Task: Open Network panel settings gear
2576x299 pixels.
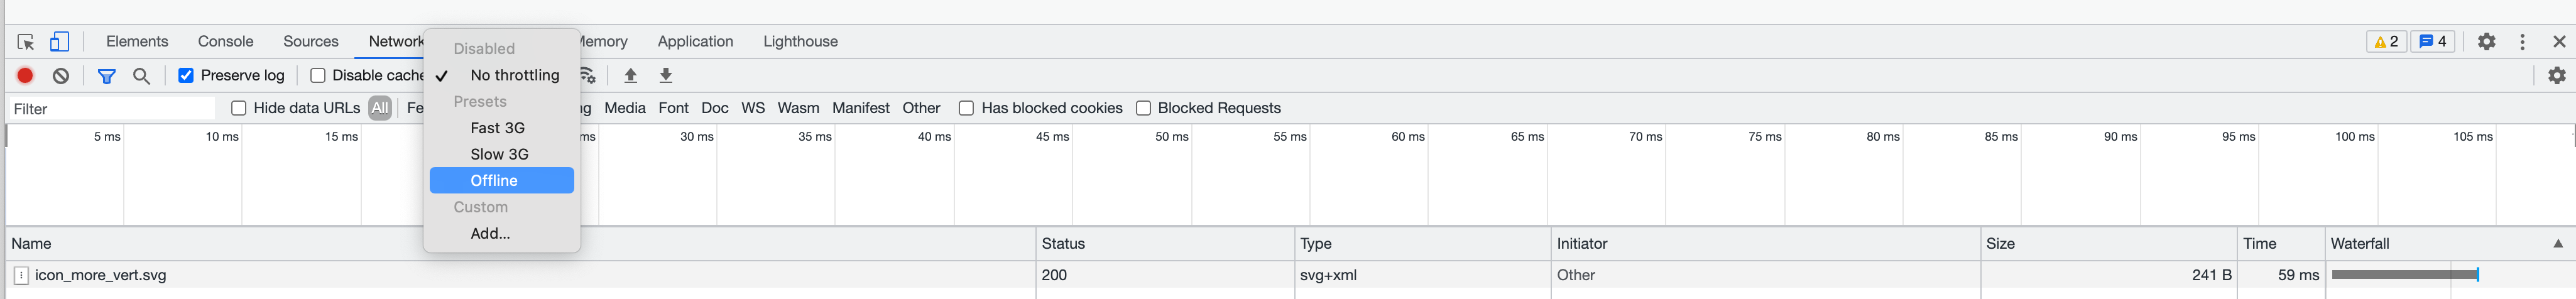Action: click(x=2556, y=75)
